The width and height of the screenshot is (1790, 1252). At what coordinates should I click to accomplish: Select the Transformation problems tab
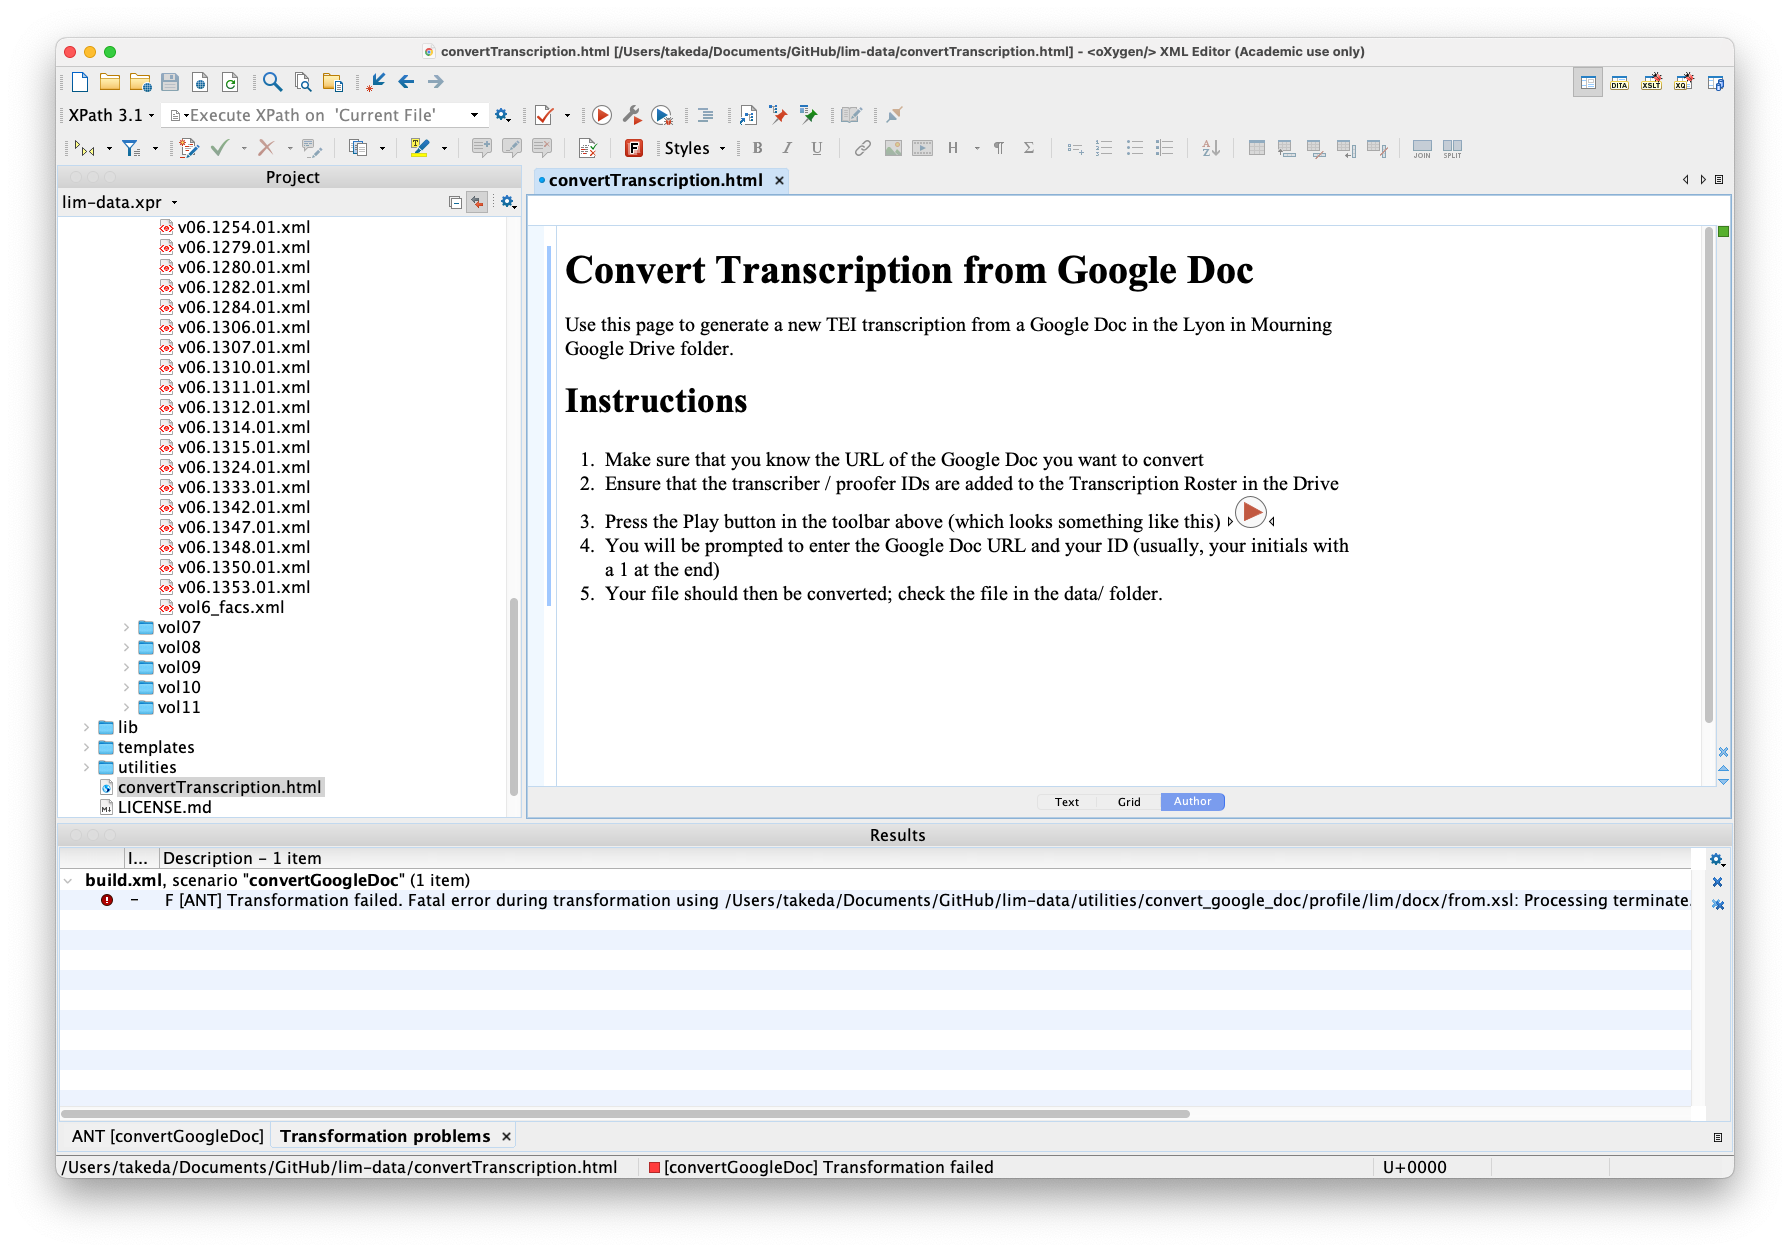[385, 1135]
